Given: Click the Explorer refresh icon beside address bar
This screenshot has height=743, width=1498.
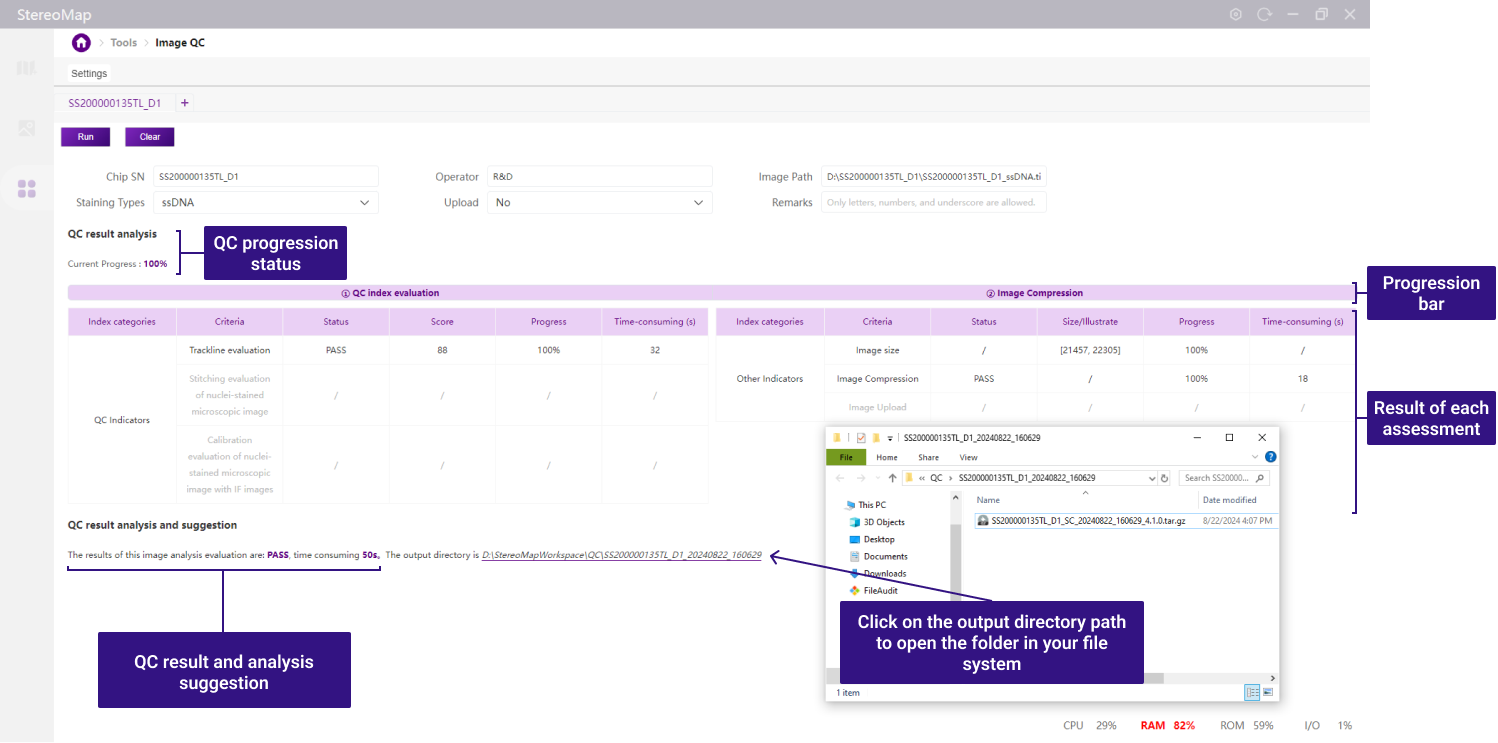Looking at the screenshot, I should [x=1164, y=478].
